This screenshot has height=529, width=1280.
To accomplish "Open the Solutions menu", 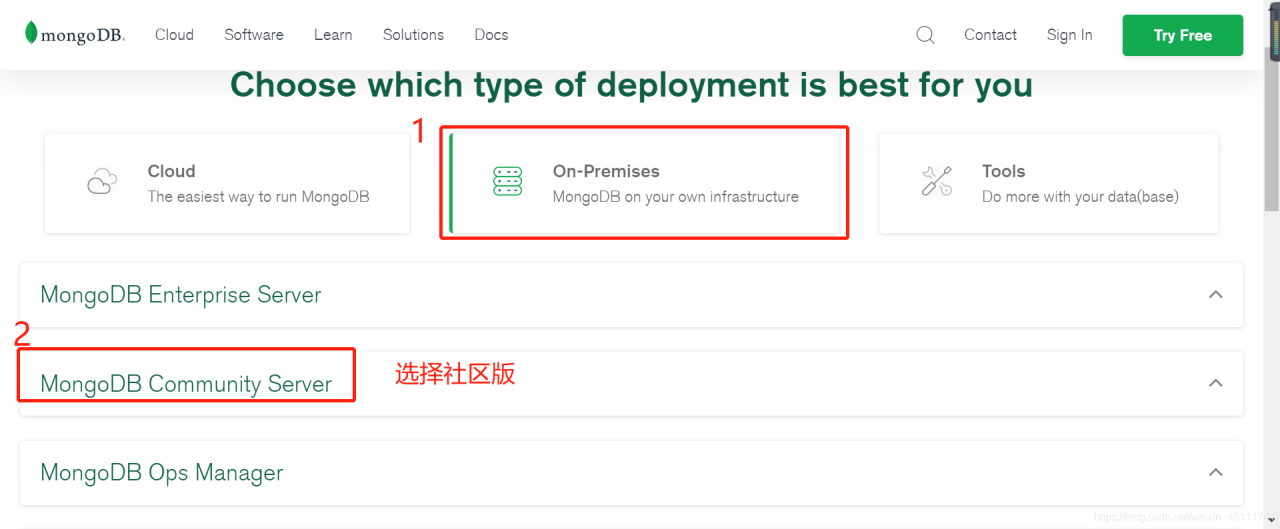I will coord(413,35).
